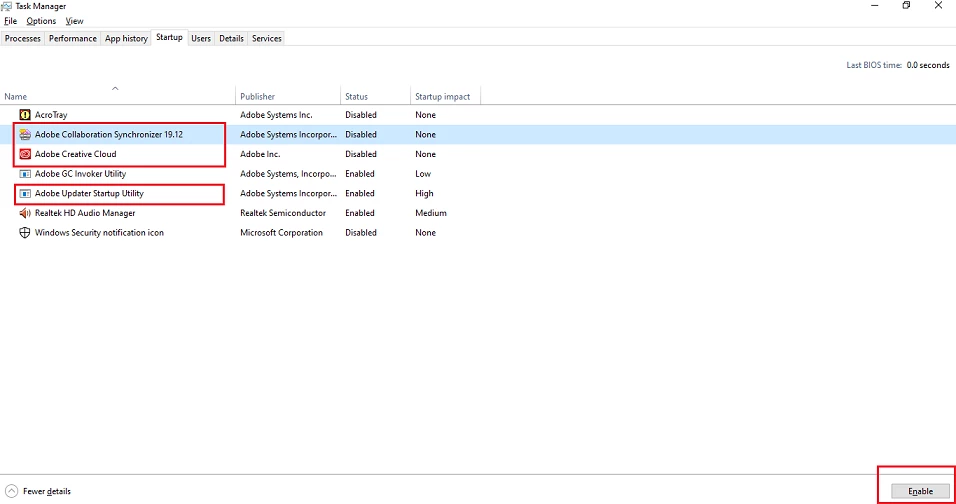Select the Adobe GC Invoker Utility entry
956x504 pixels.
pos(80,174)
